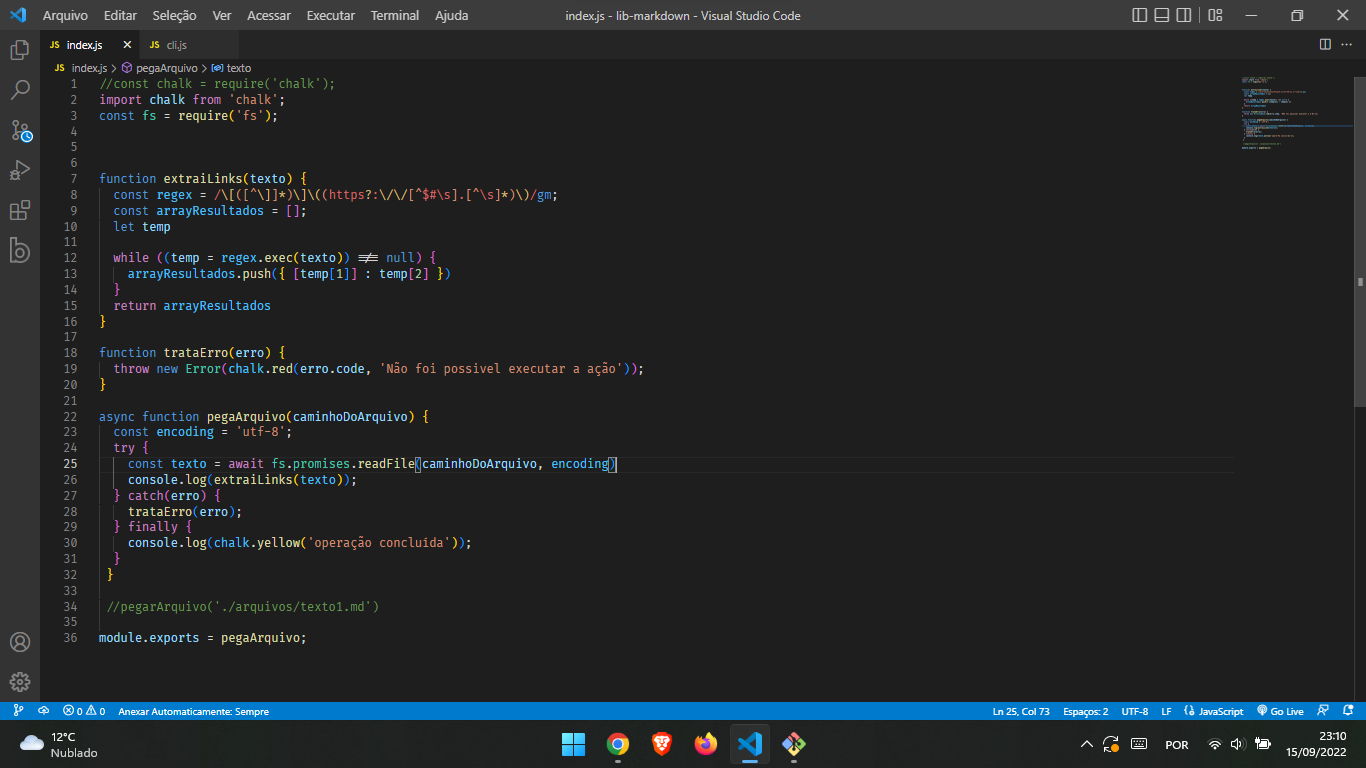Click the trataErro function declaration line

point(192,352)
